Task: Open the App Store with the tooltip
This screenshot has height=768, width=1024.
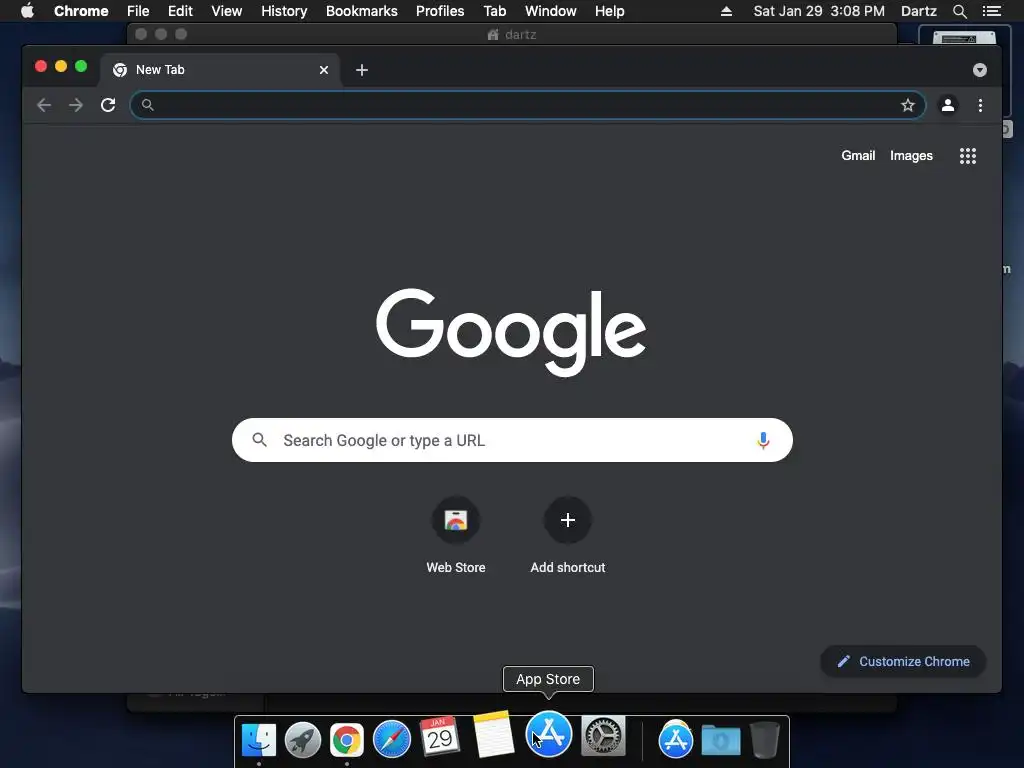Action: pyautogui.click(x=549, y=734)
